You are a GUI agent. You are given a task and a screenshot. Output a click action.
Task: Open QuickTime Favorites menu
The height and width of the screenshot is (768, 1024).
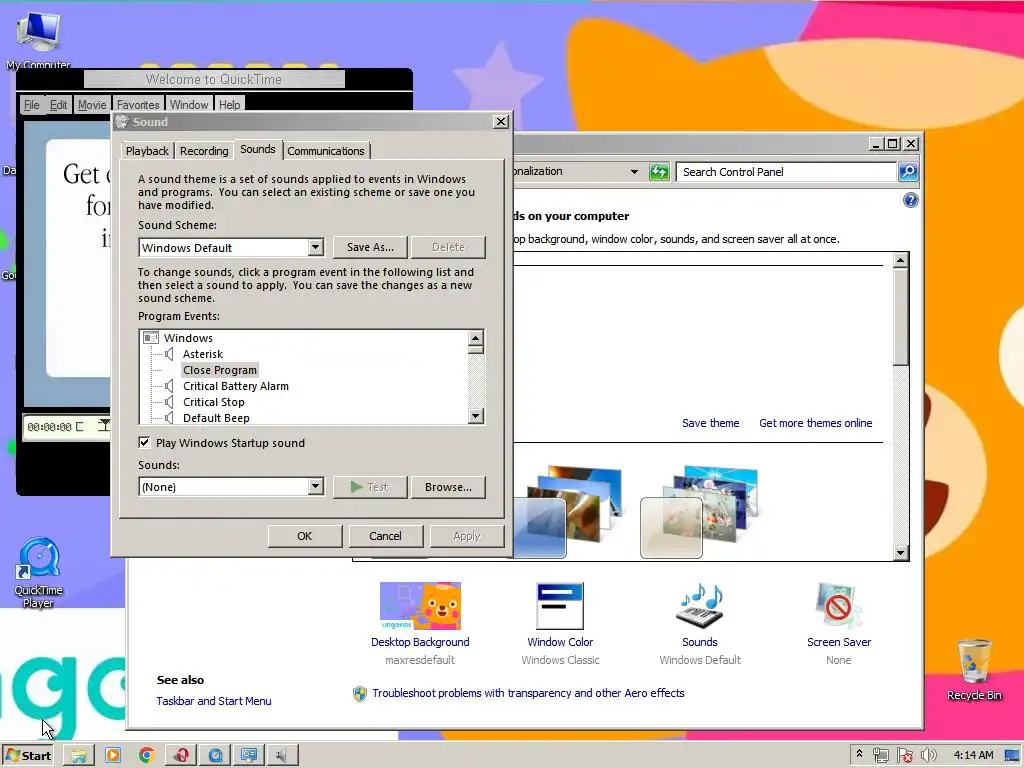(x=138, y=104)
